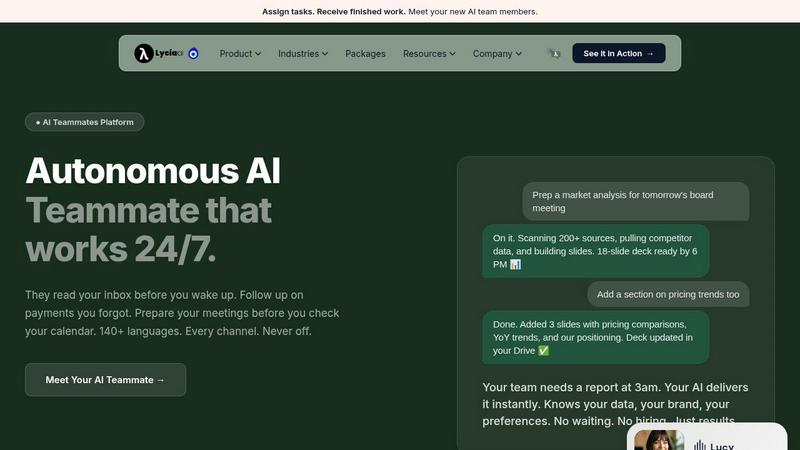Click the 'Done. Added 3 slides' reply bubble

pos(595,337)
